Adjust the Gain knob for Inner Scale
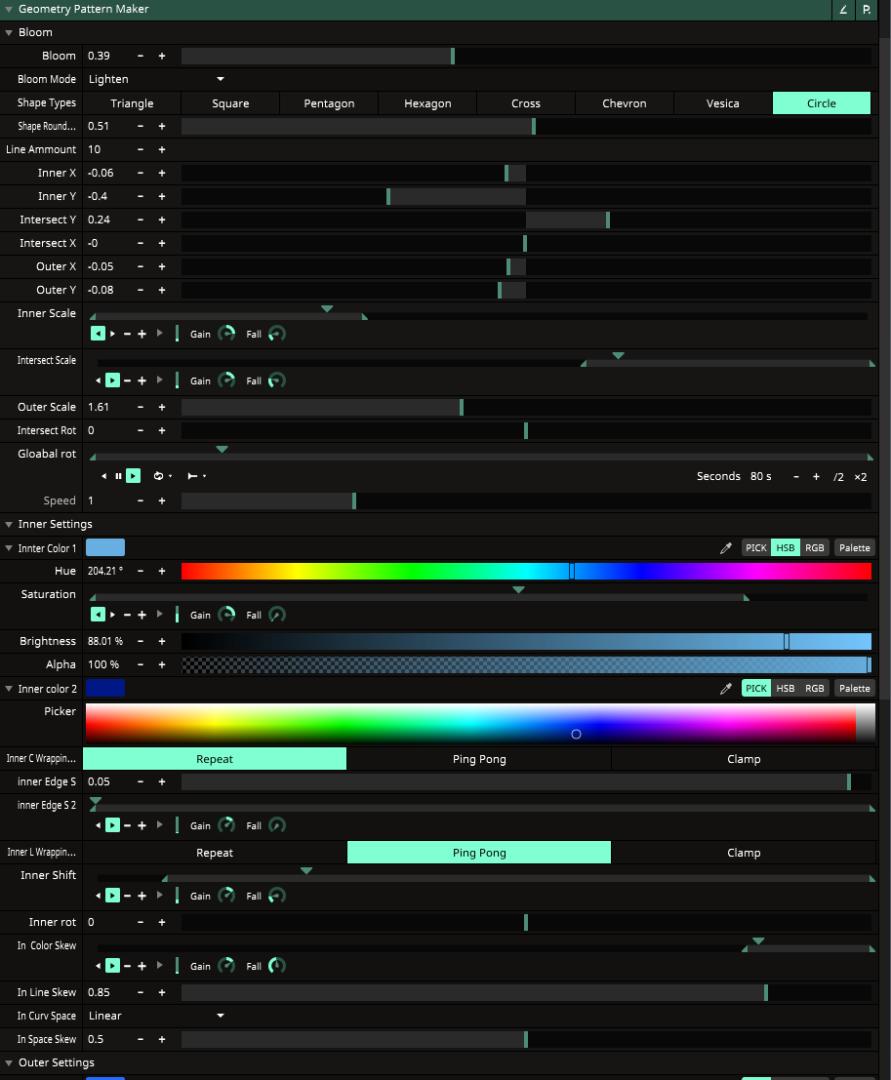This screenshot has height=1080, width=891. 227,334
